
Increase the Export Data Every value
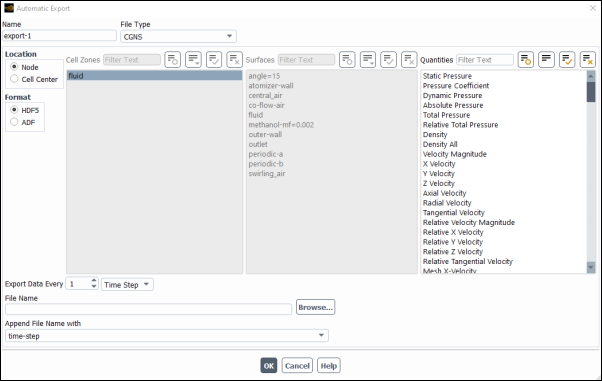pos(94,281)
